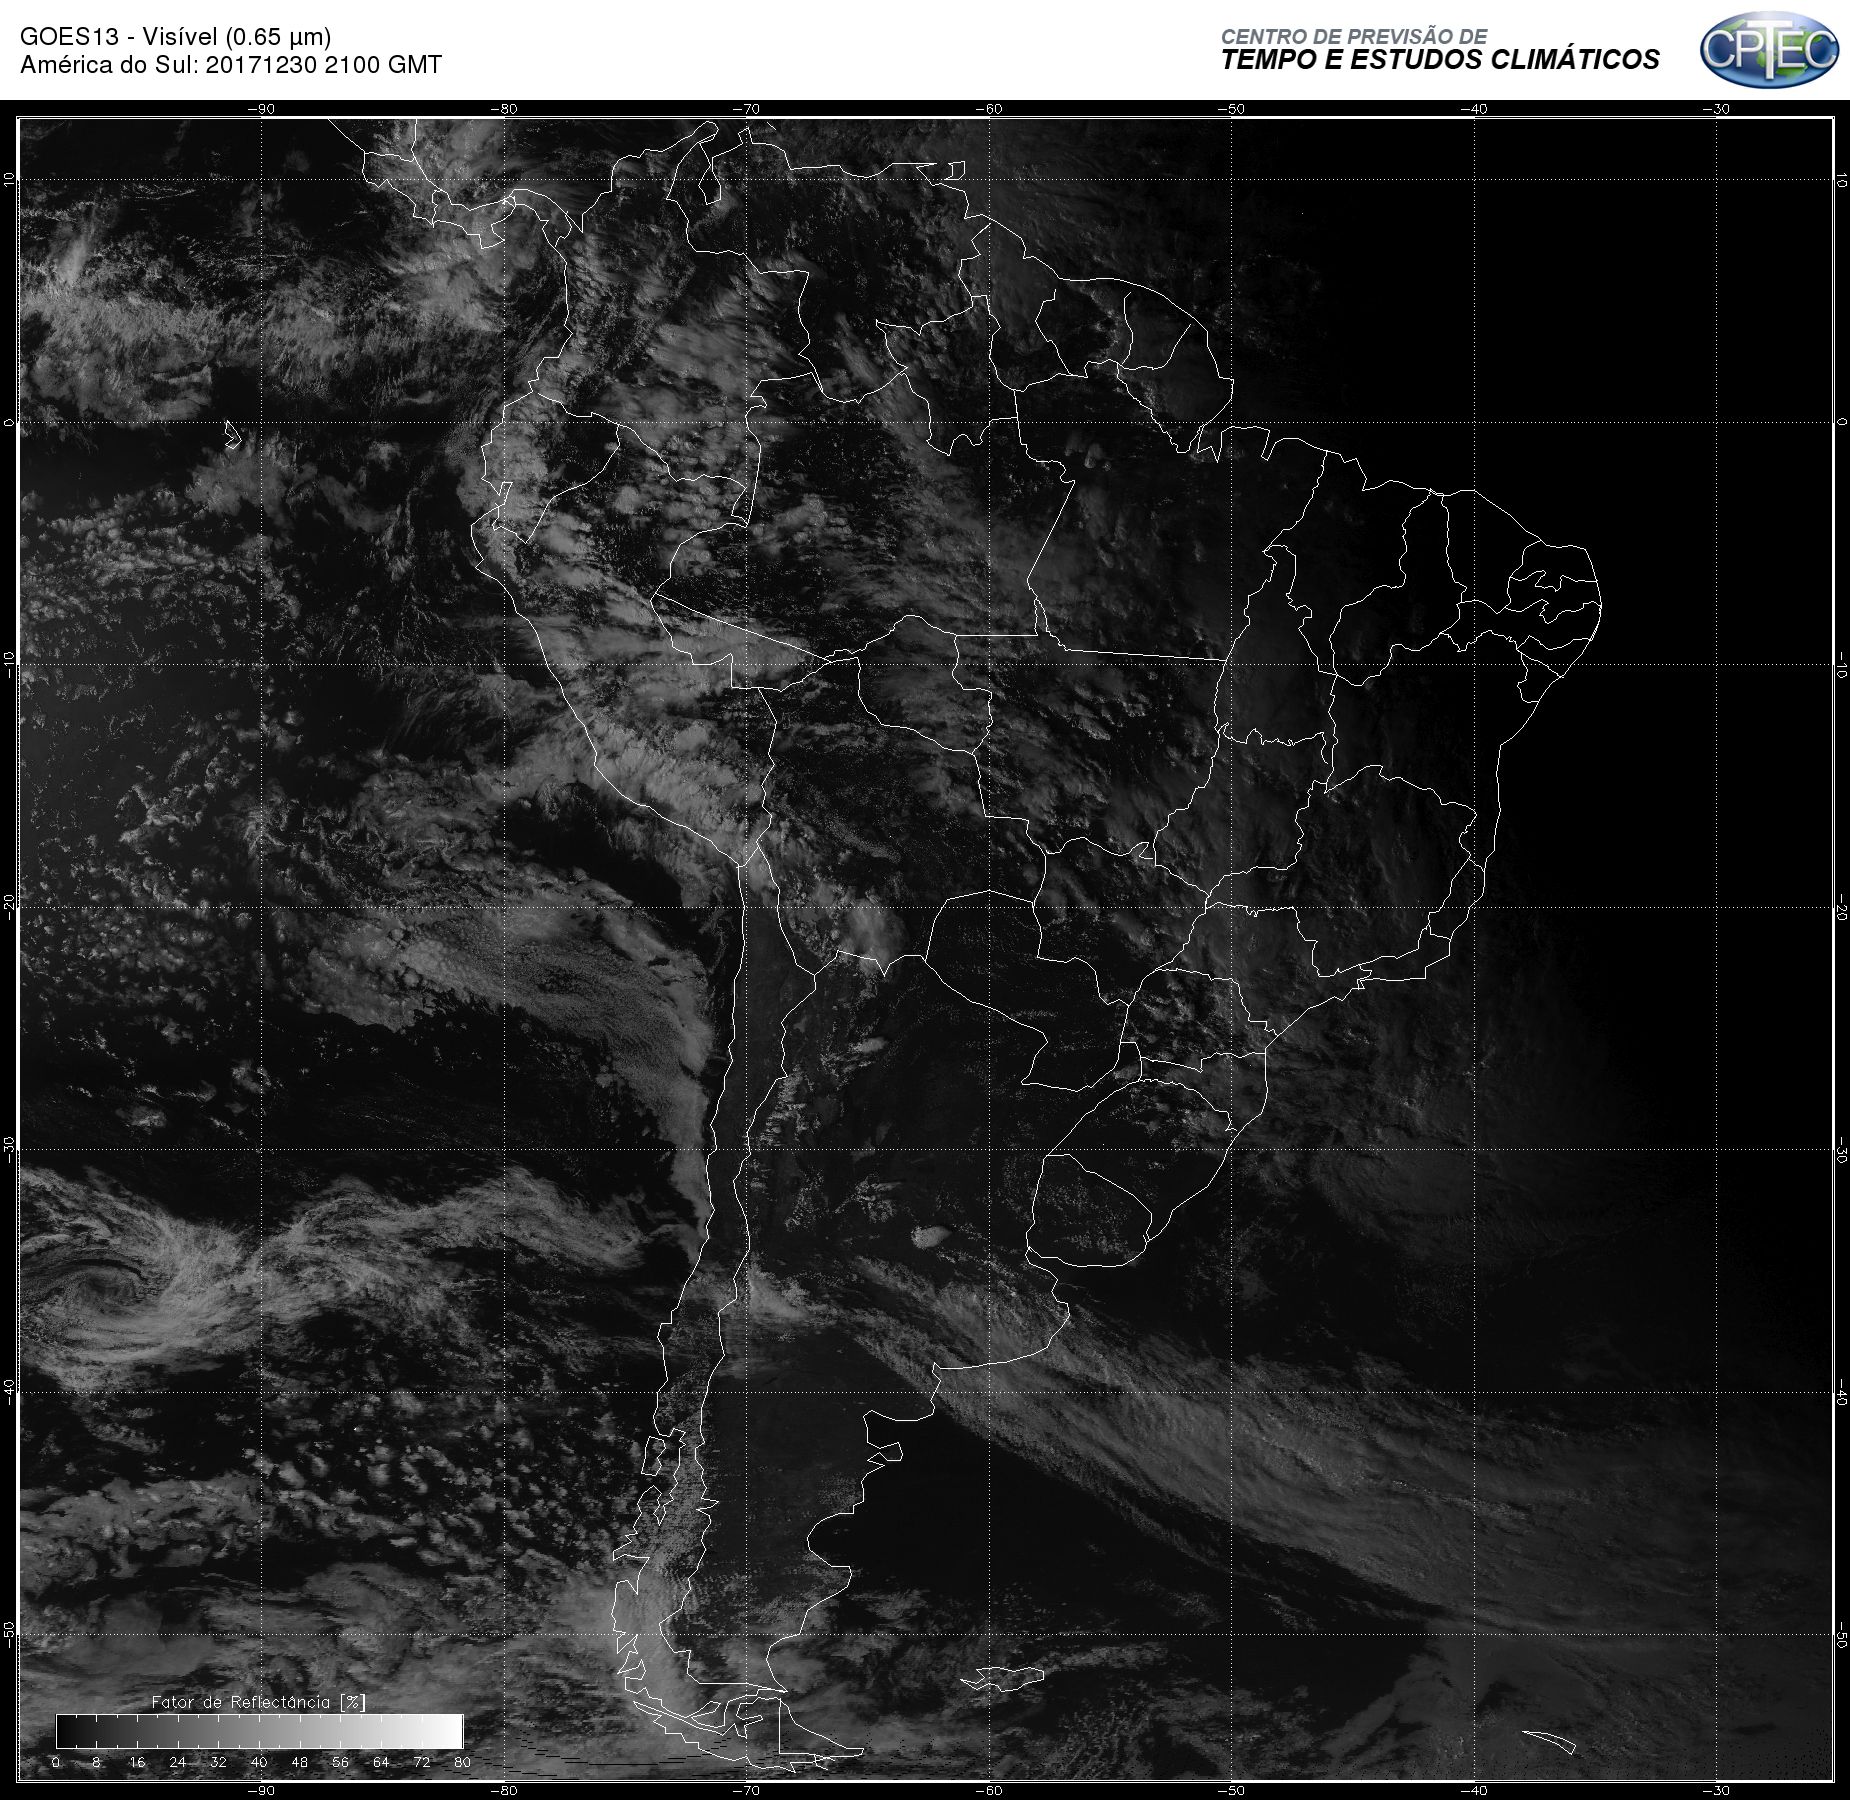The image size is (1850, 1800).
Task: Click the '-30' longitude label on top axis
Action: coord(1717,109)
